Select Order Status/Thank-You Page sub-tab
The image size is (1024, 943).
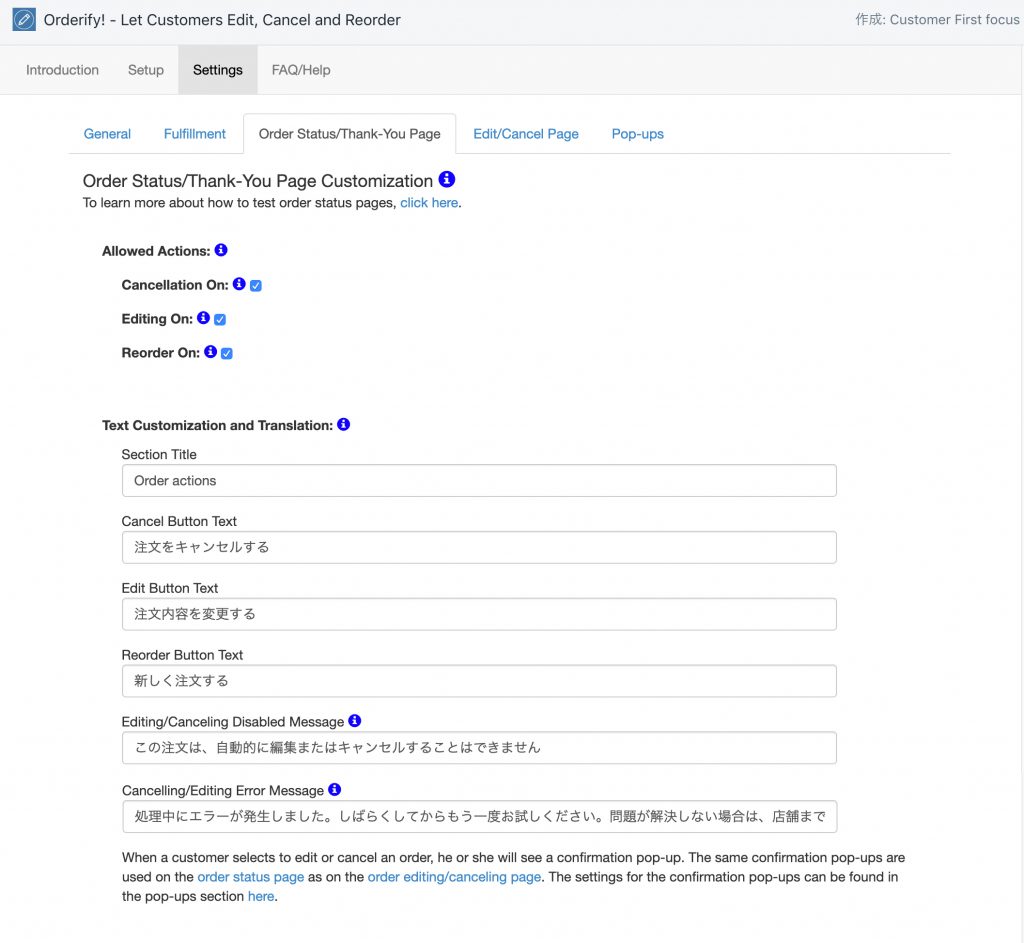coord(349,134)
